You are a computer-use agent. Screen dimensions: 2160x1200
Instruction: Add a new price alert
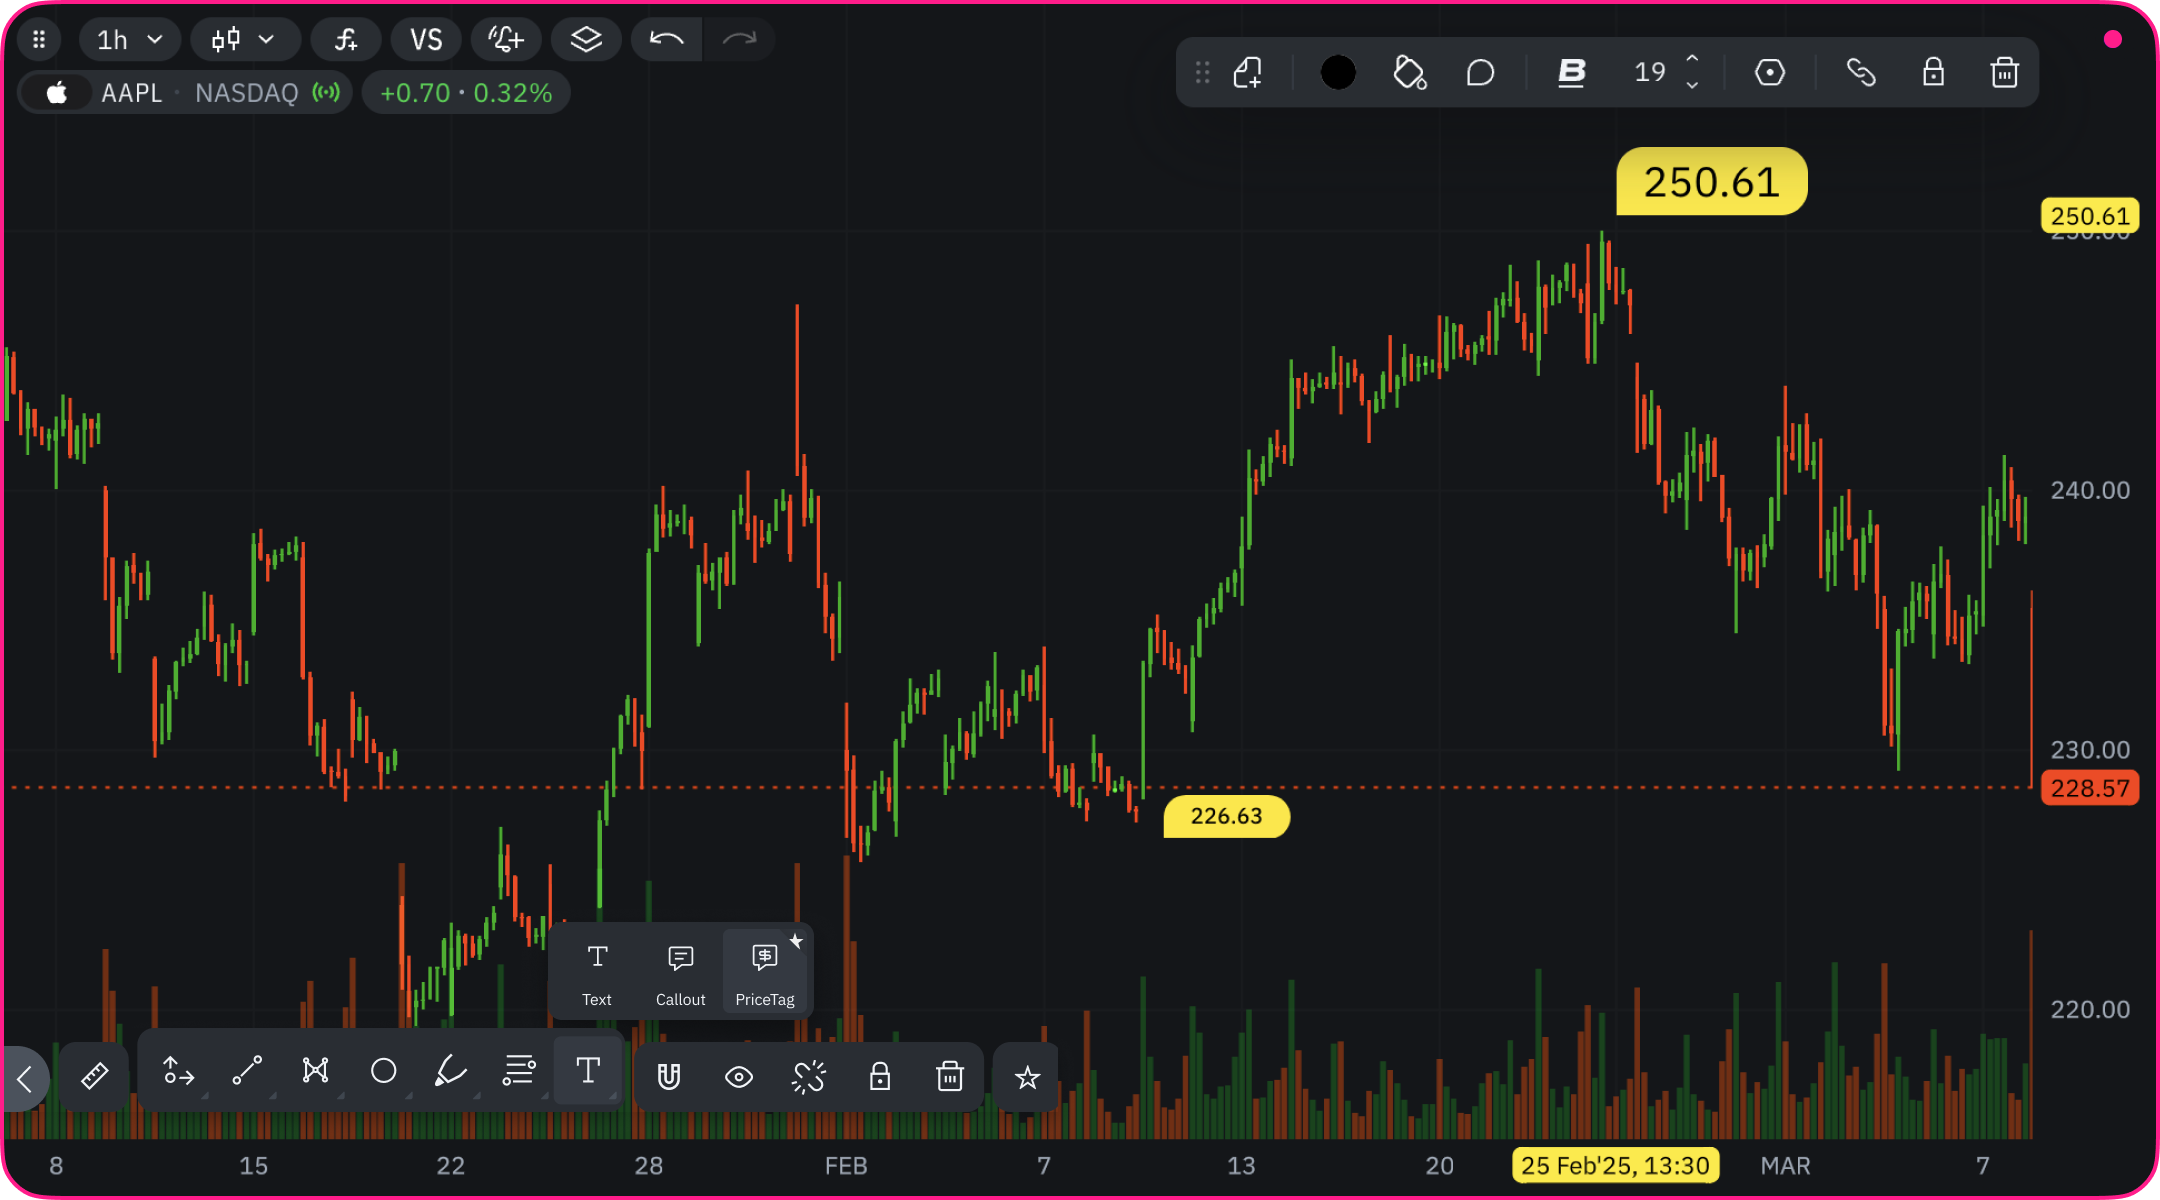pos(506,40)
